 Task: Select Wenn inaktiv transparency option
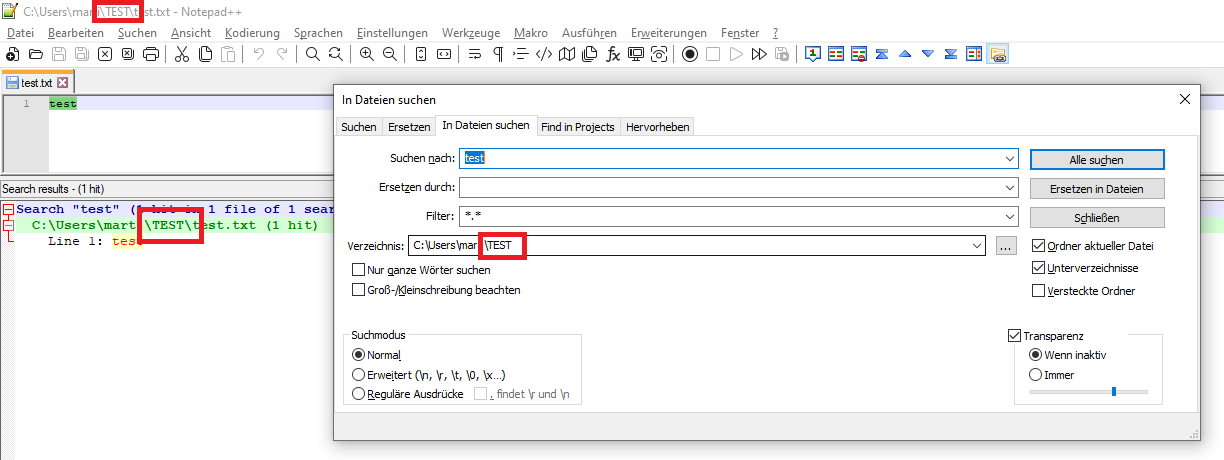1036,355
